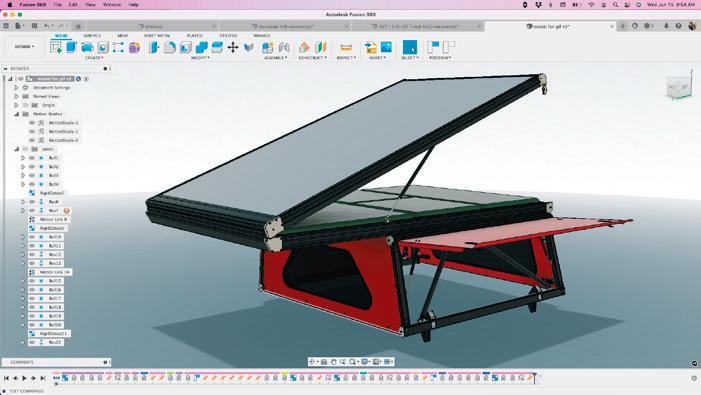The image size is (701, 395).
Task: Collapse the Motion Studies folder
Action: click(x=16, y=114)
